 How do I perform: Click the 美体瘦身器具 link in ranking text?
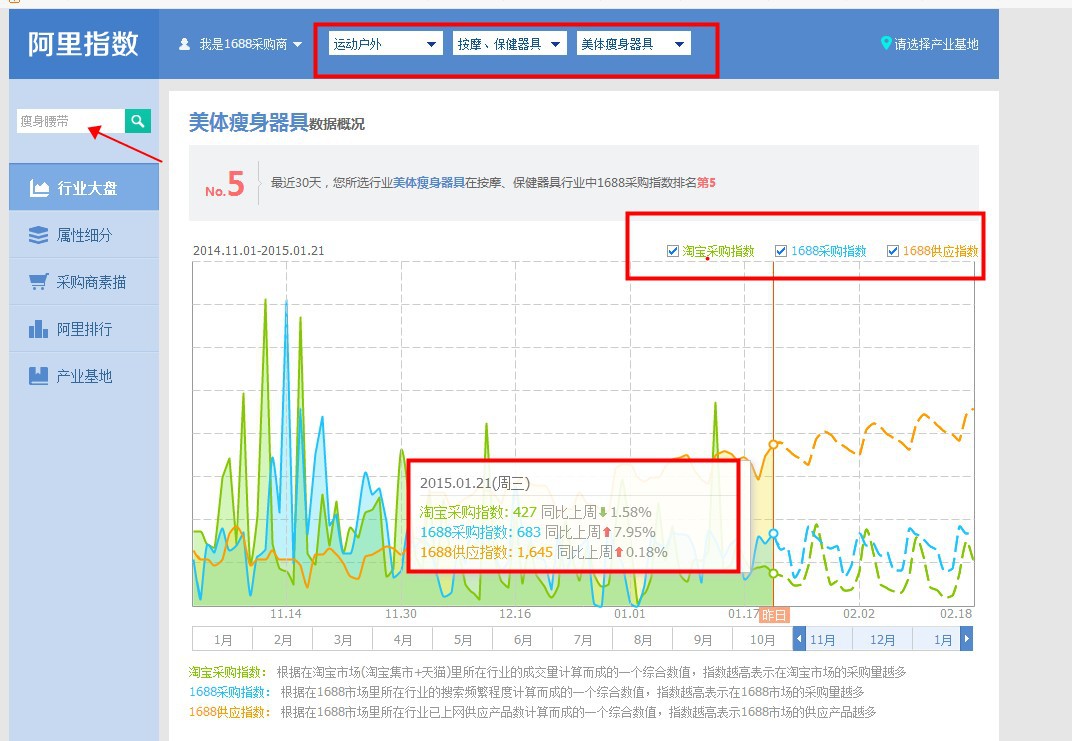(x=429, y=183)
